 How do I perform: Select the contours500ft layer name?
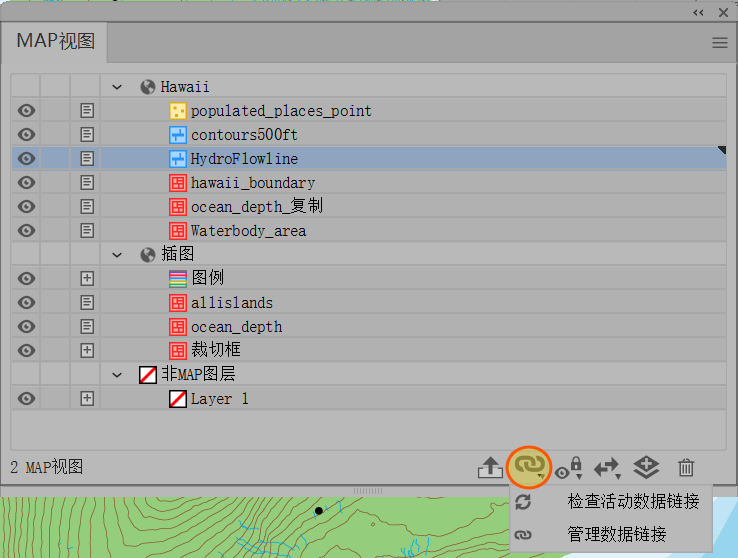click(x=244, y=135)
